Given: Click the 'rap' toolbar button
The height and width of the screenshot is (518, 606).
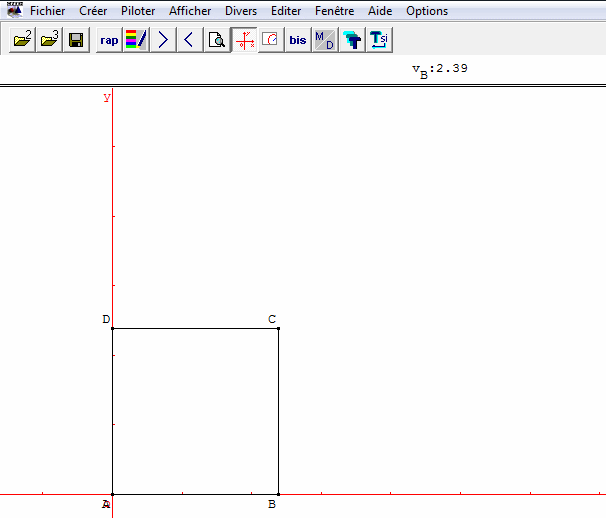Looking at the screenshot, I should [109, 40].
